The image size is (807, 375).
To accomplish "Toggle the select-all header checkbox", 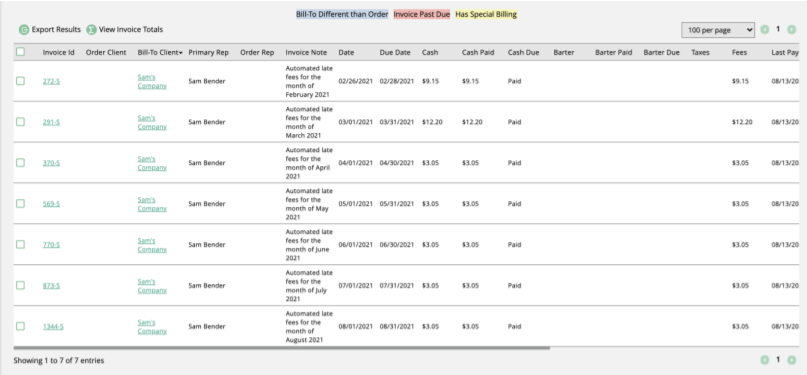I will 20,52.
